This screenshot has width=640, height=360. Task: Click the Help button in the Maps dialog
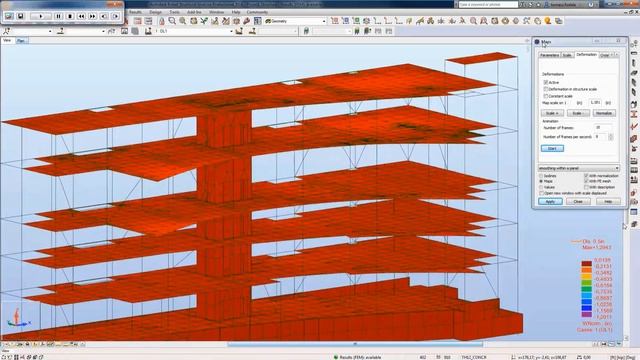click(608, 202)
